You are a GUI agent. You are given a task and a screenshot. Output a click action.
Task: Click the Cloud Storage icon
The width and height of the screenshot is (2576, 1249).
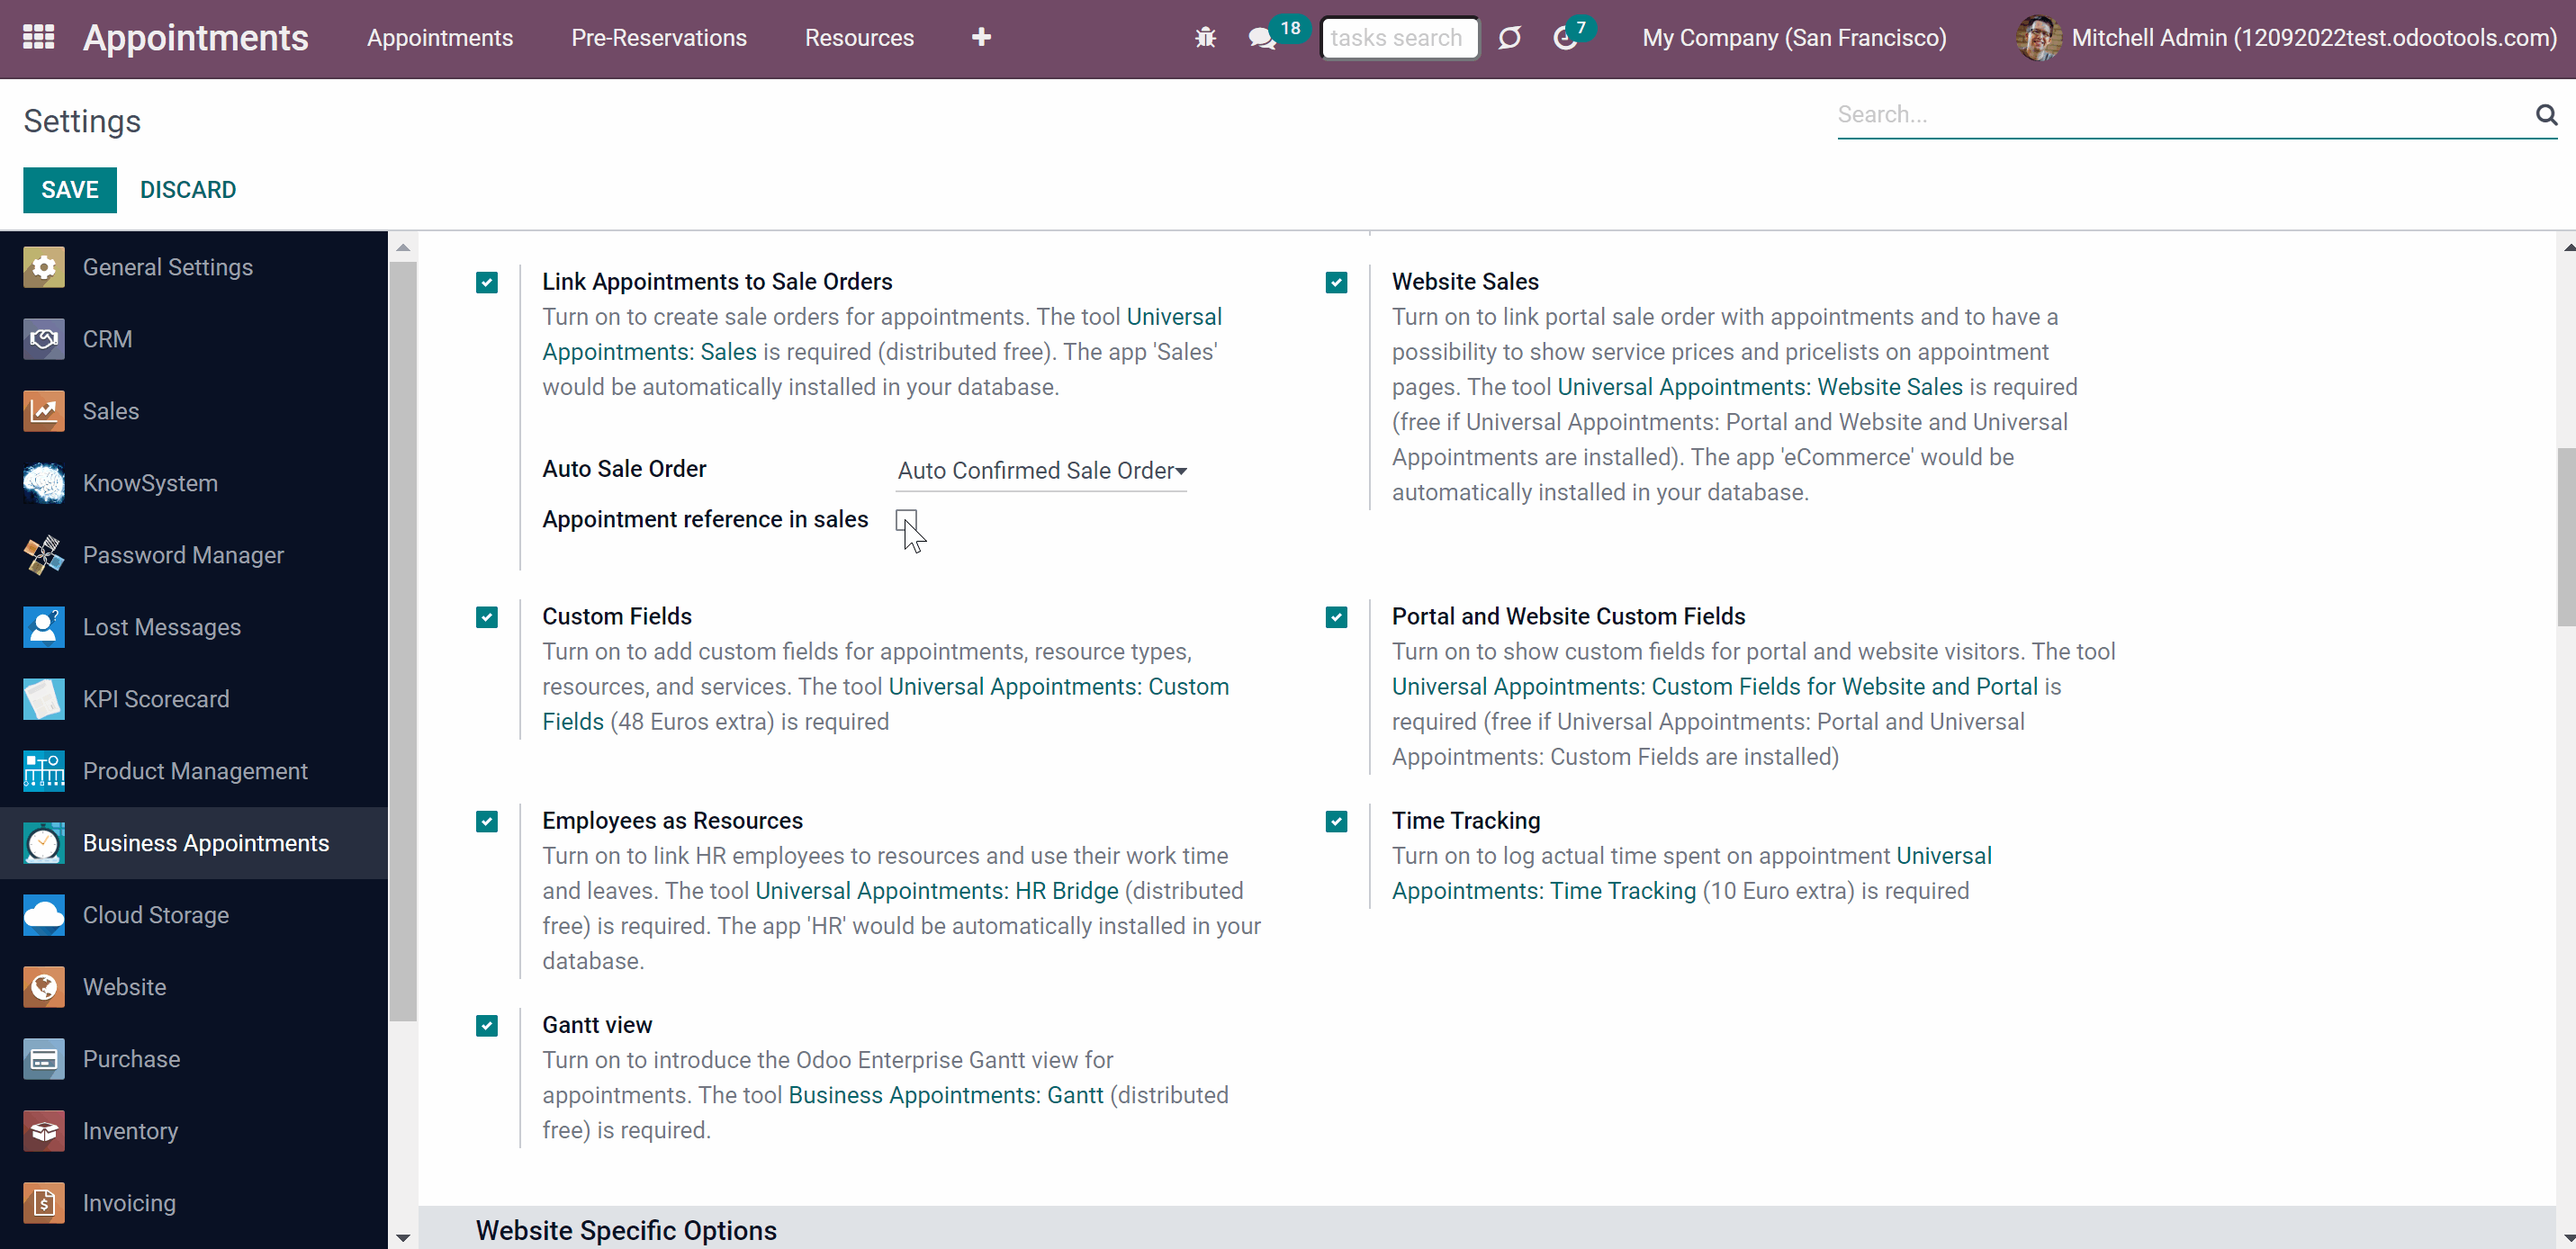click(44, 915)
